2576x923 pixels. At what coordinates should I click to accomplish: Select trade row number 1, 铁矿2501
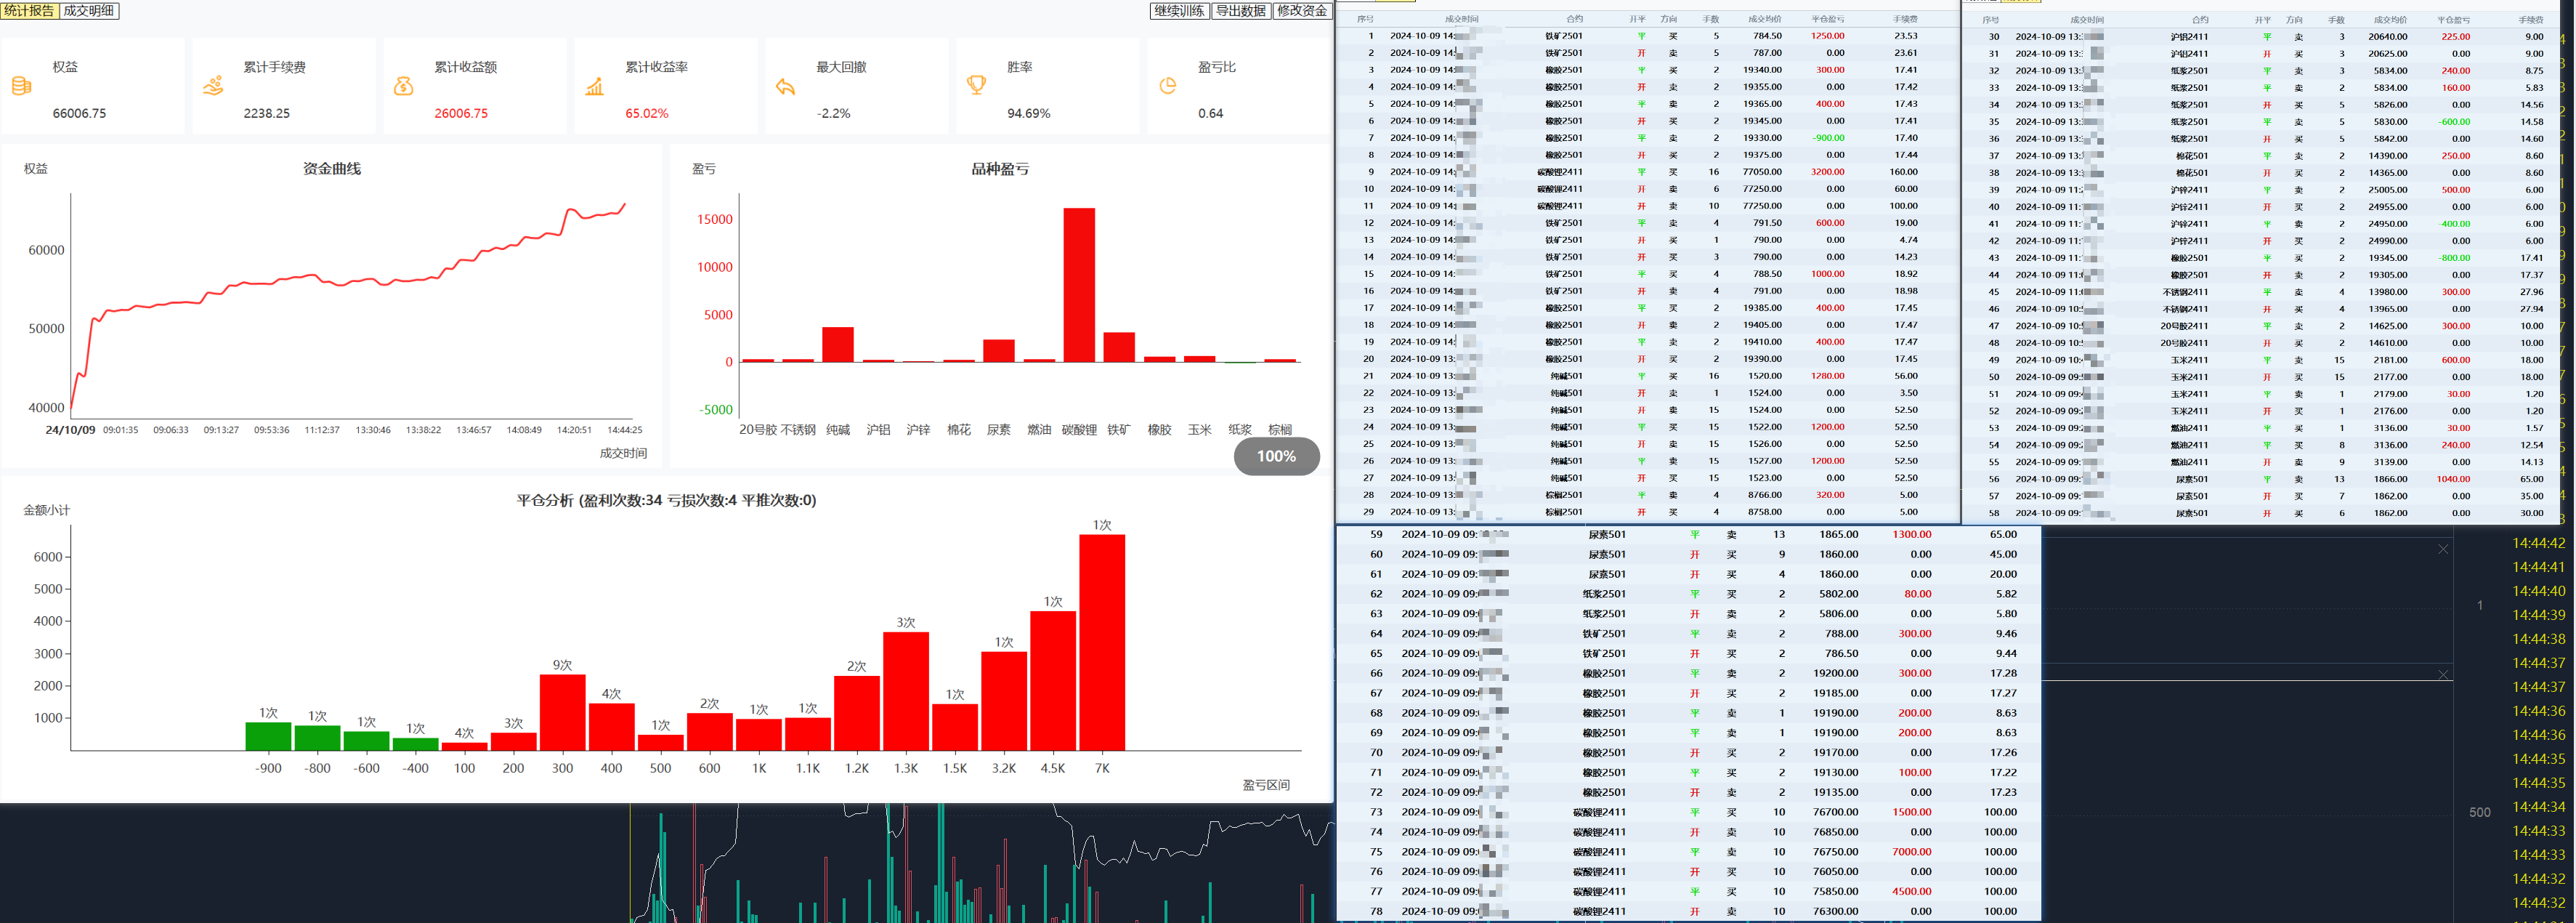[x=1648, y=36]
